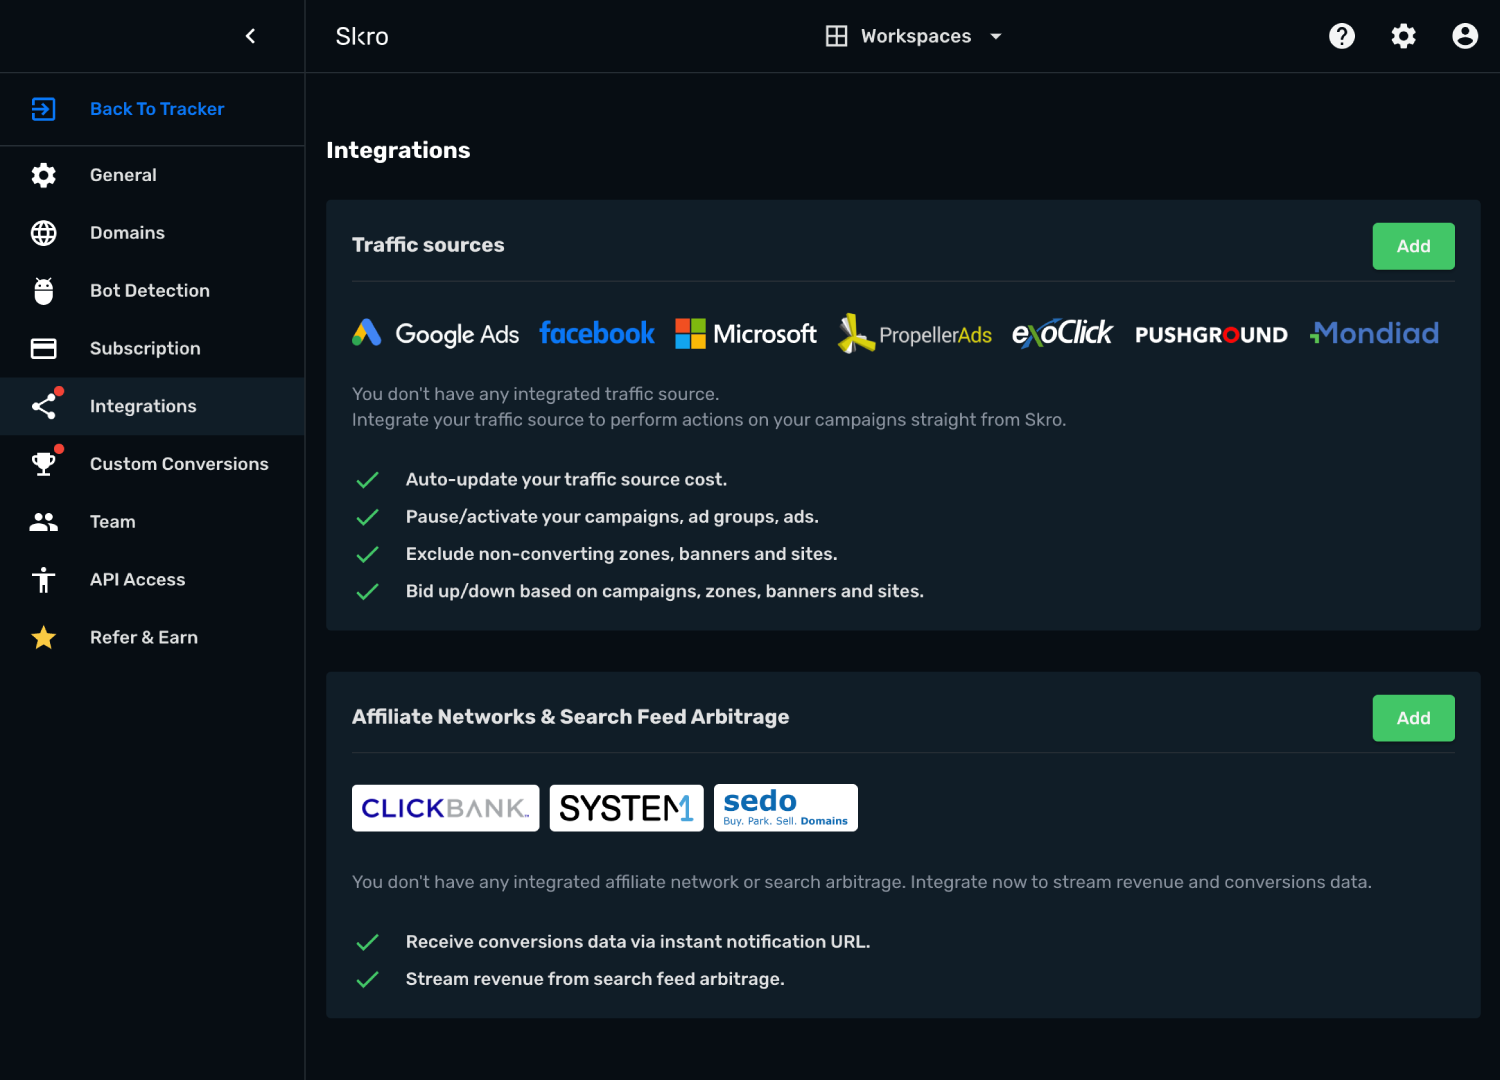Open help question mark icon
This screenshot has width=1500, height=1080.
[1342, 36]
